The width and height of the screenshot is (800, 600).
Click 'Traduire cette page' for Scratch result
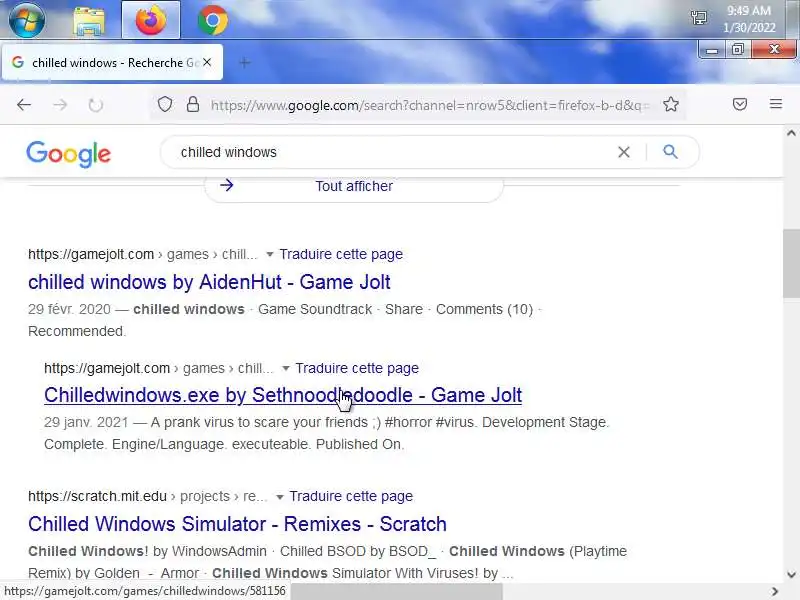pos(351,496)
